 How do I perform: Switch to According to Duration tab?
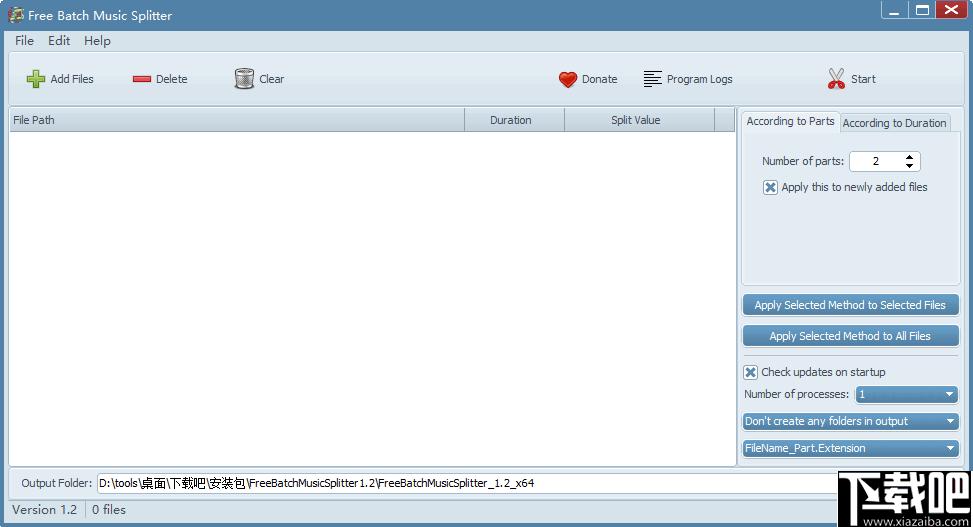pos(894,123)
